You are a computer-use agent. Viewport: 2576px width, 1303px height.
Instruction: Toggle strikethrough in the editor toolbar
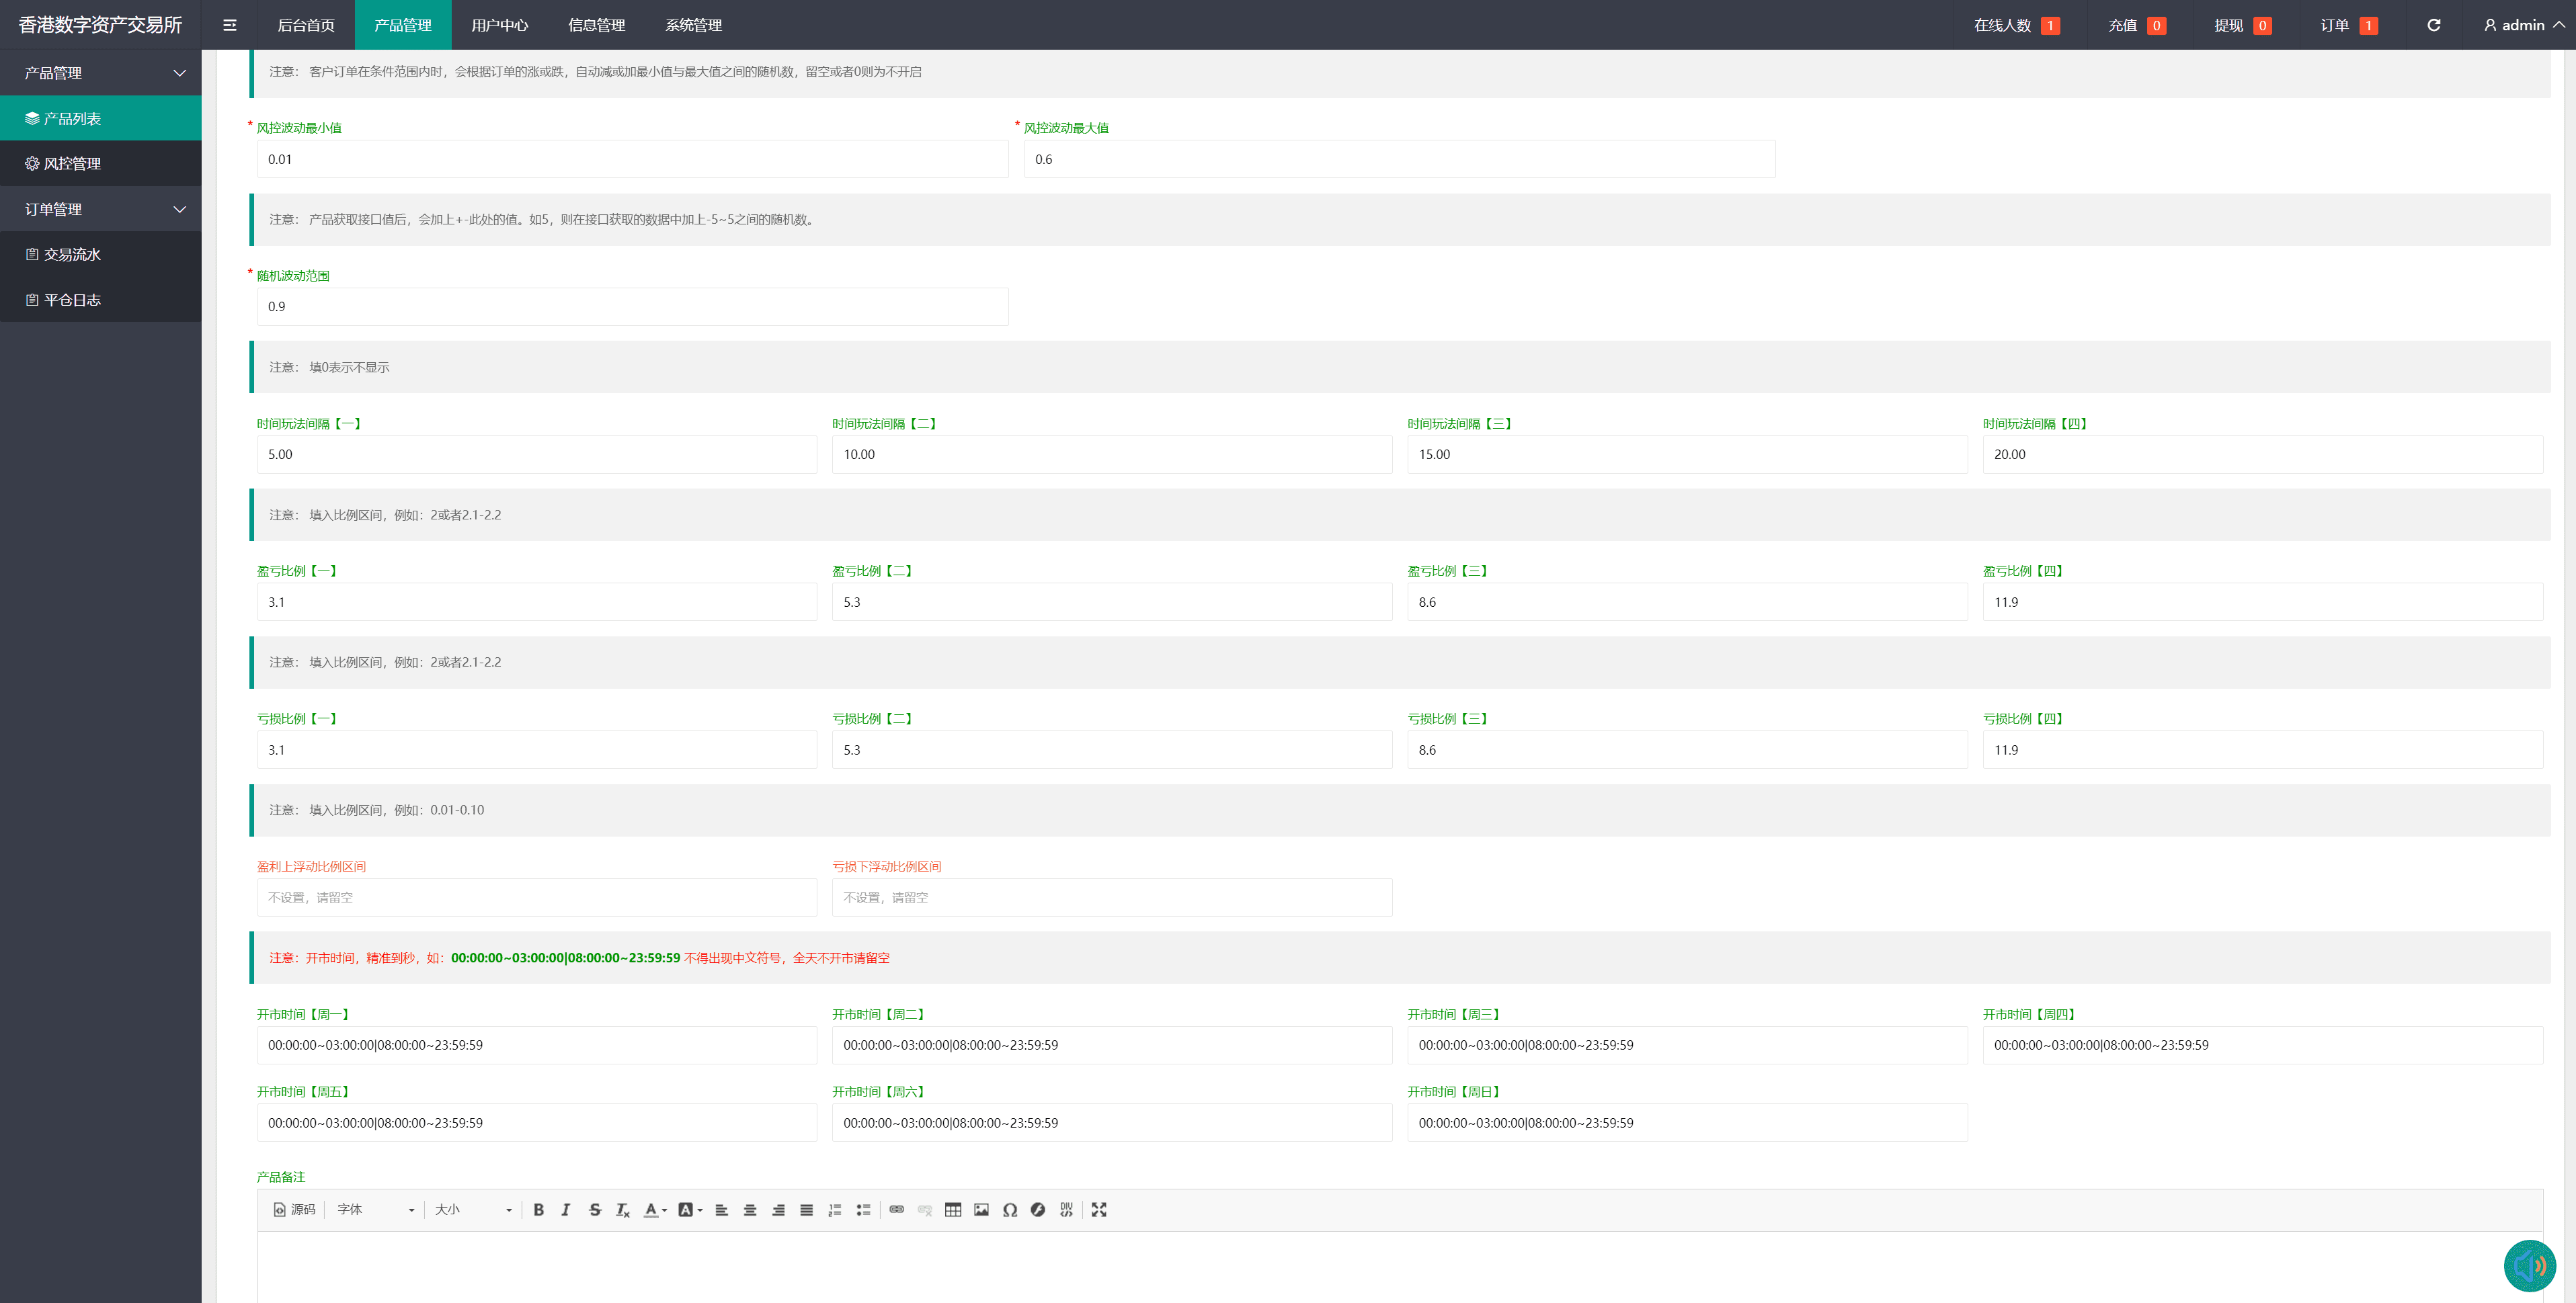(594, 1209)
